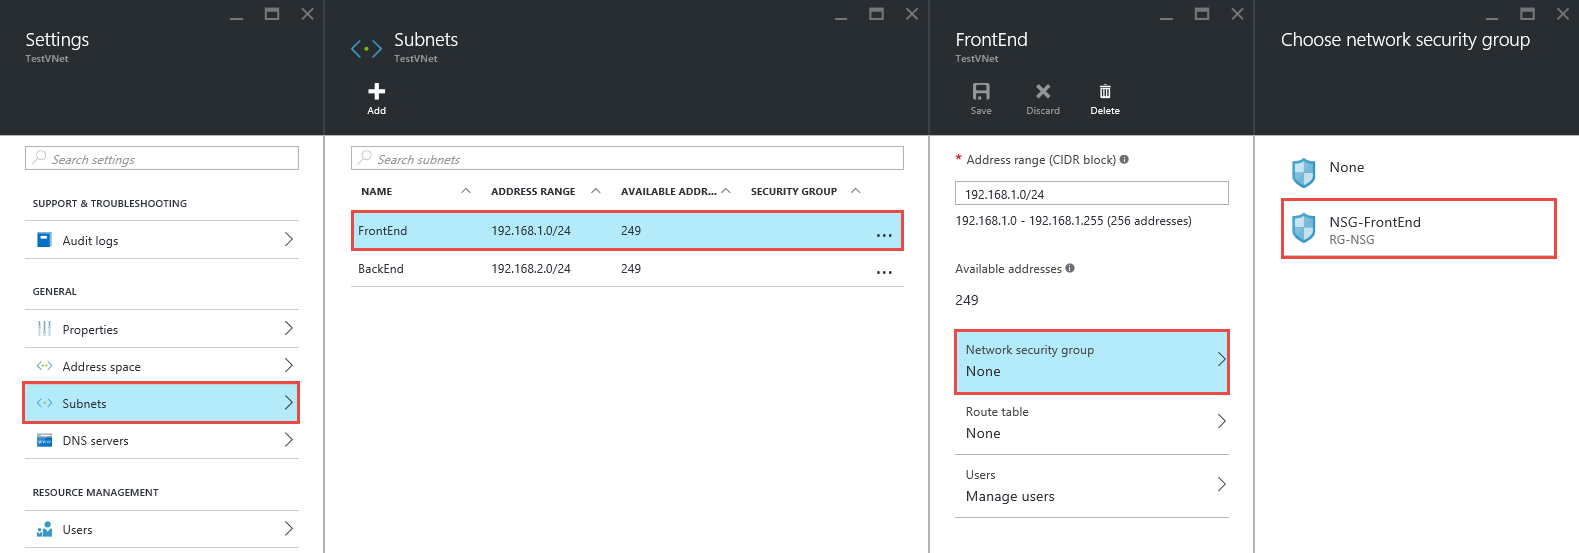Click the SECURITY GROUP column header
Screen dimensions: 1579x553
point(794,191)
